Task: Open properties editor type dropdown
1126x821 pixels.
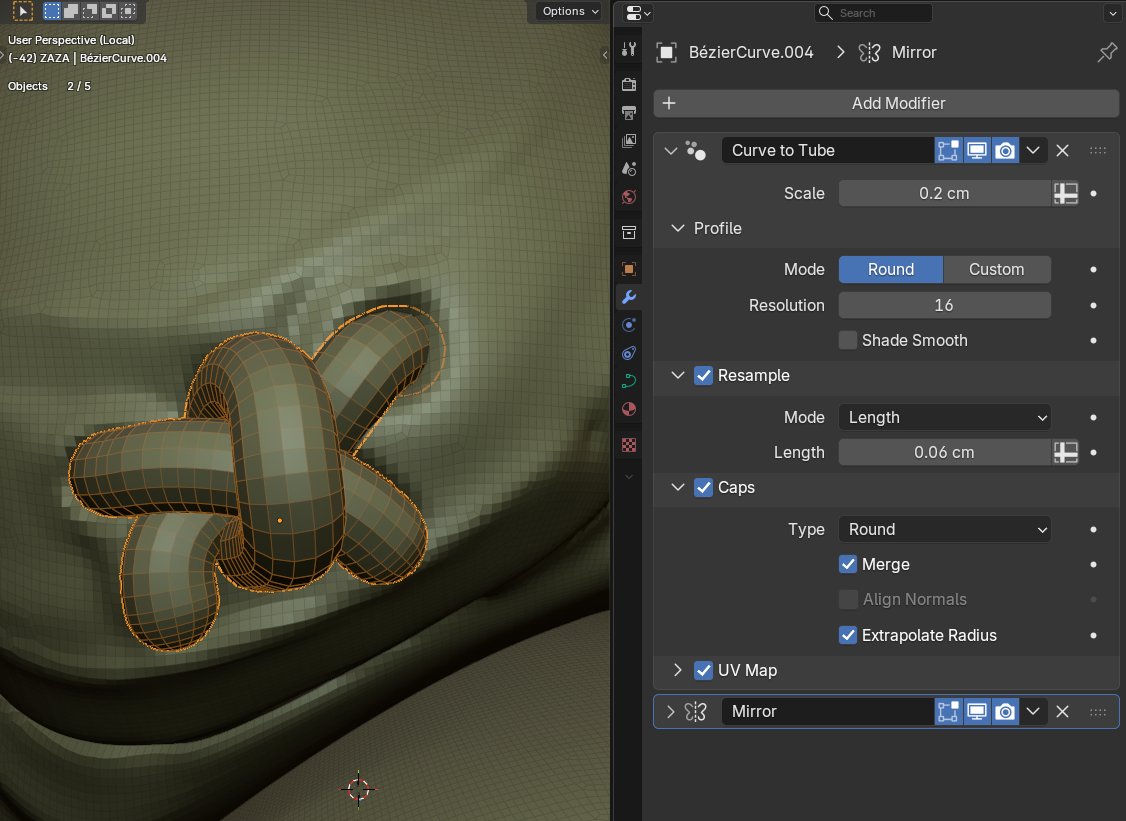Action: (638, 13)
